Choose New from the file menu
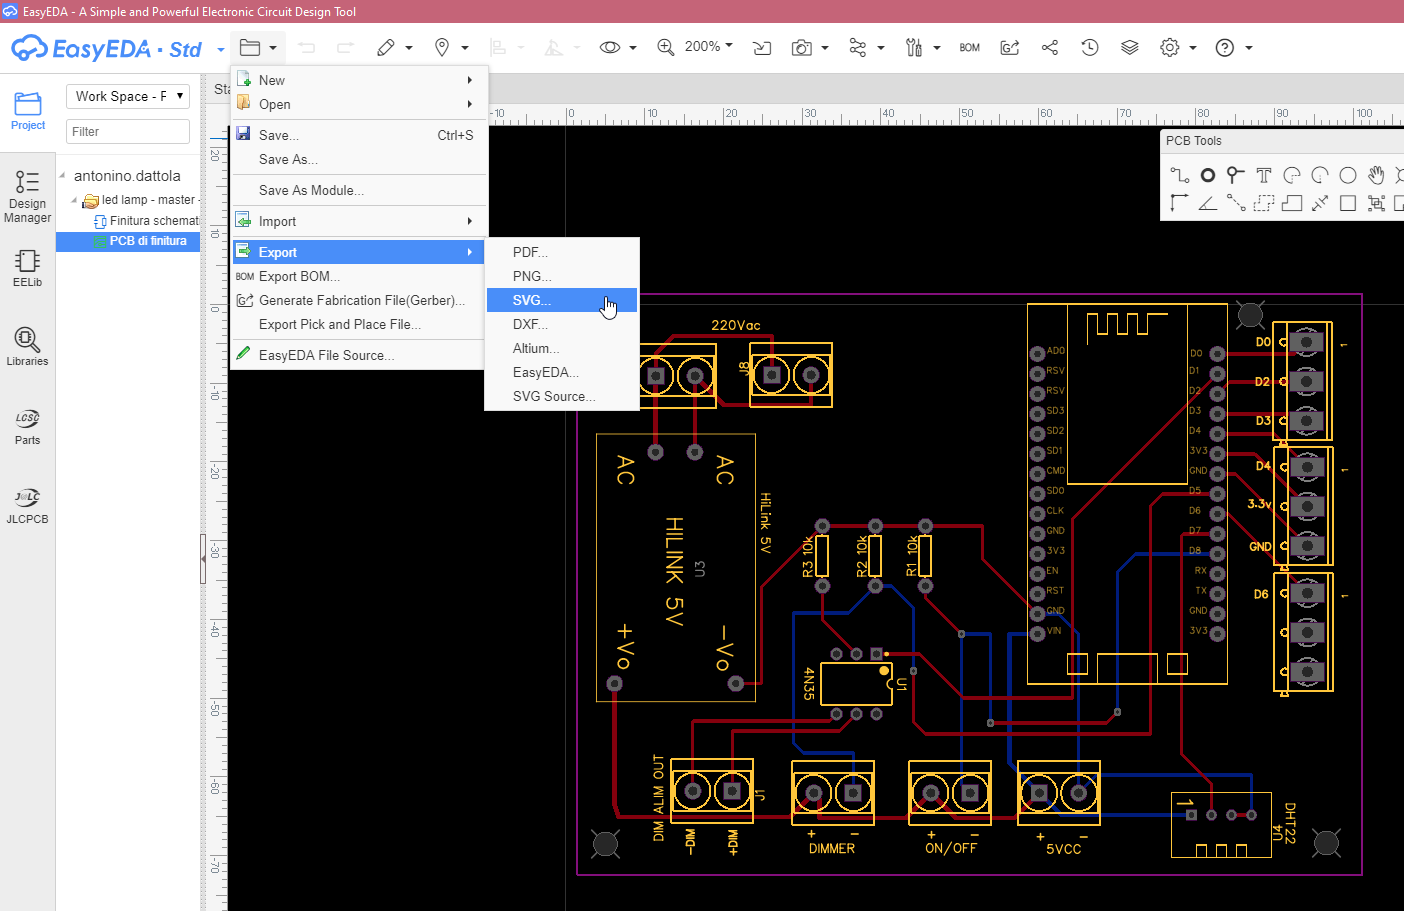The image size is (1404, 911). point(359,80)
